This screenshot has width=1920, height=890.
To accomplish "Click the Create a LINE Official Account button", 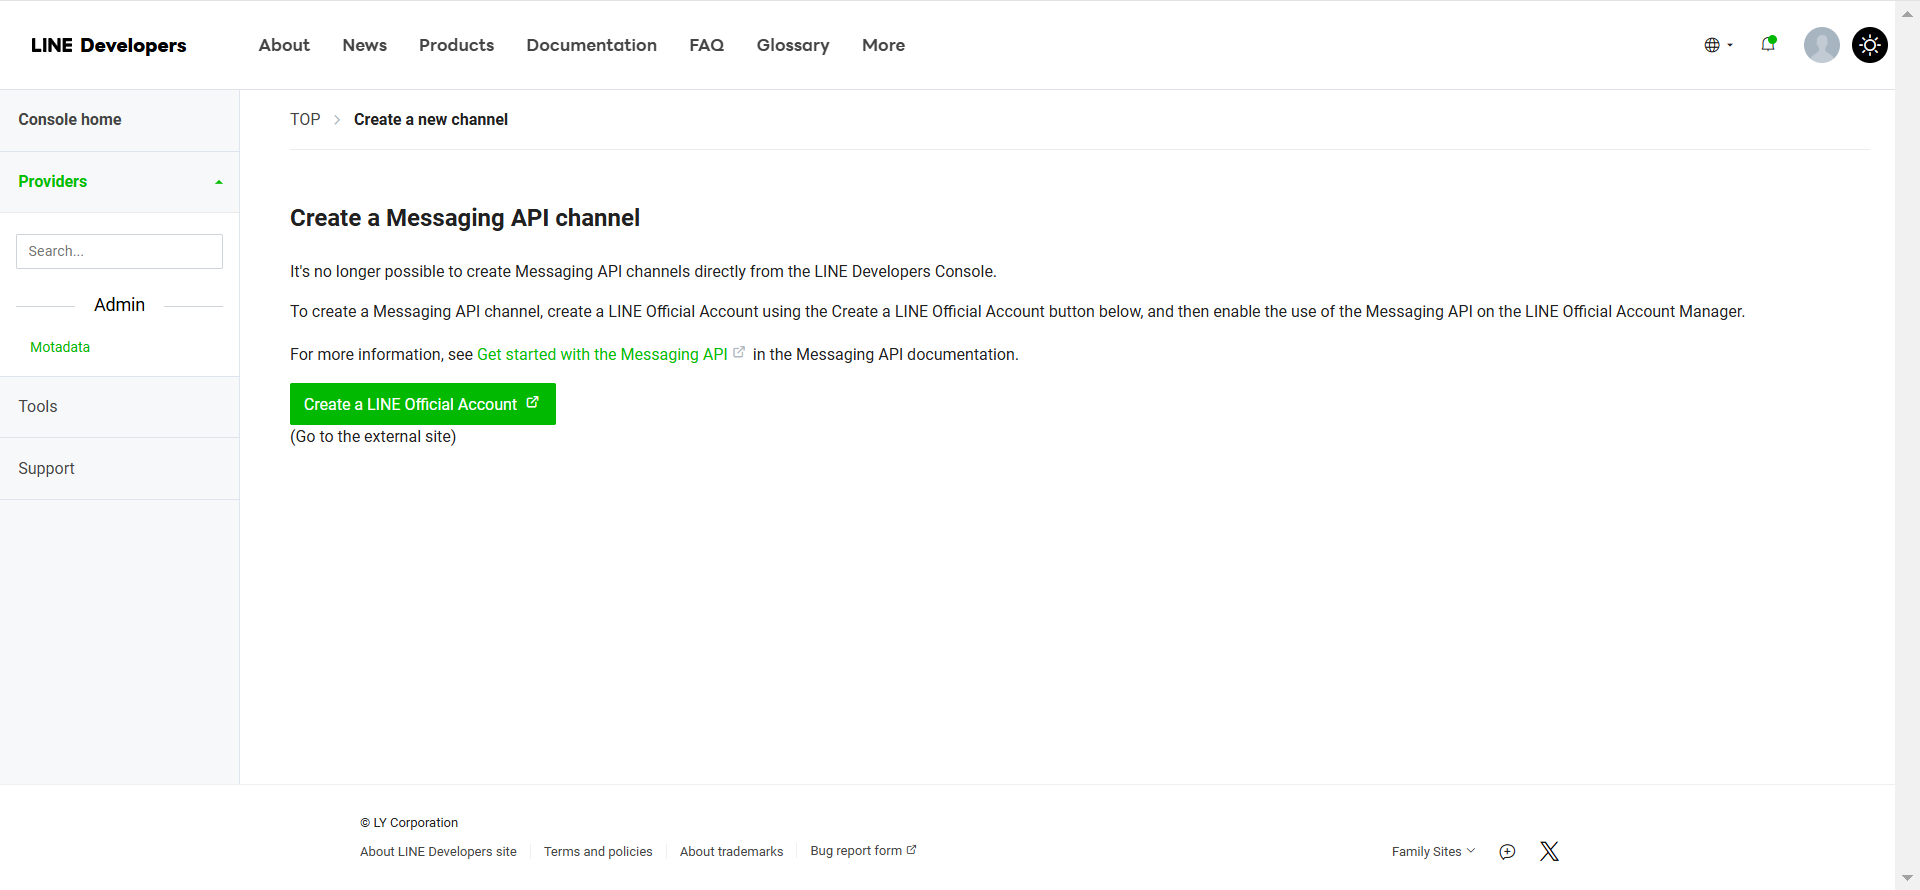I will [x=422, y=404].
